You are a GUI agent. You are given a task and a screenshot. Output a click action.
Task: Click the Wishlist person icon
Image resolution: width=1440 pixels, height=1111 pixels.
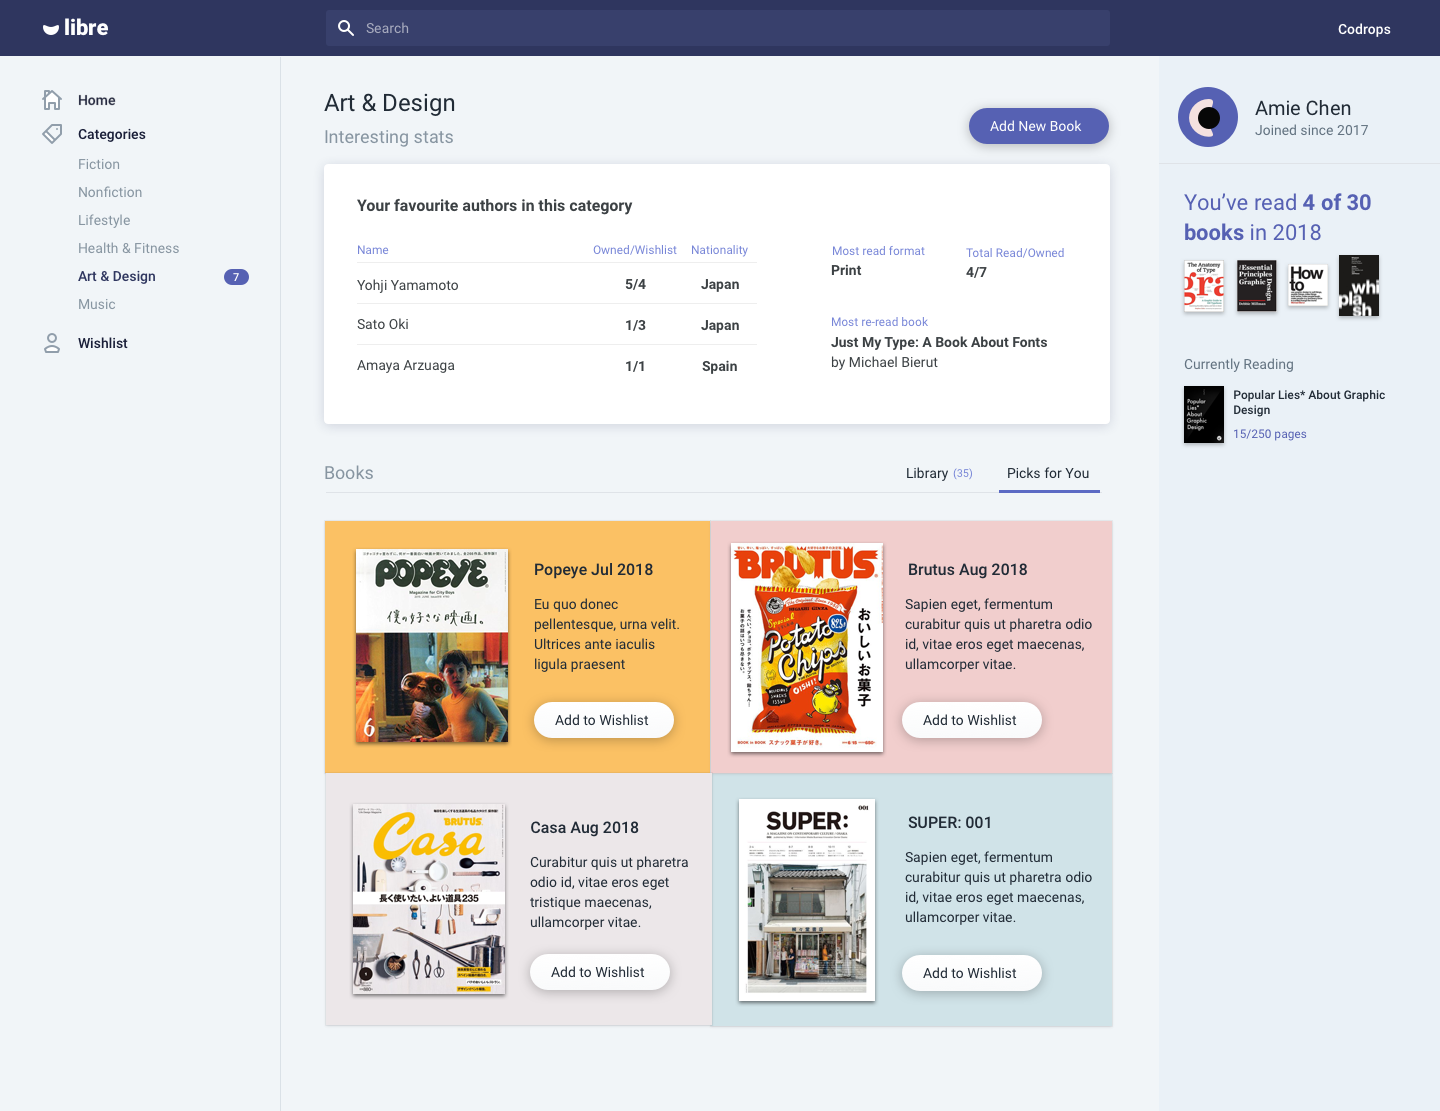coord(52,343)
